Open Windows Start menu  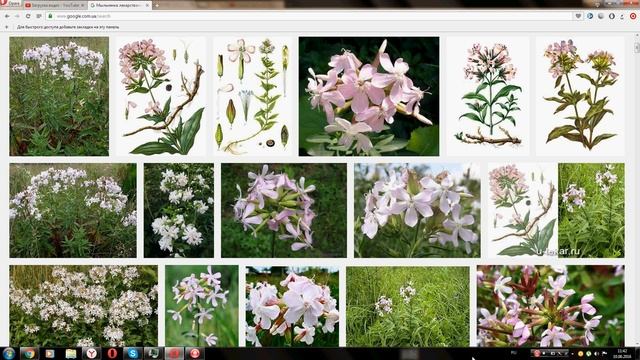(9, 353)
